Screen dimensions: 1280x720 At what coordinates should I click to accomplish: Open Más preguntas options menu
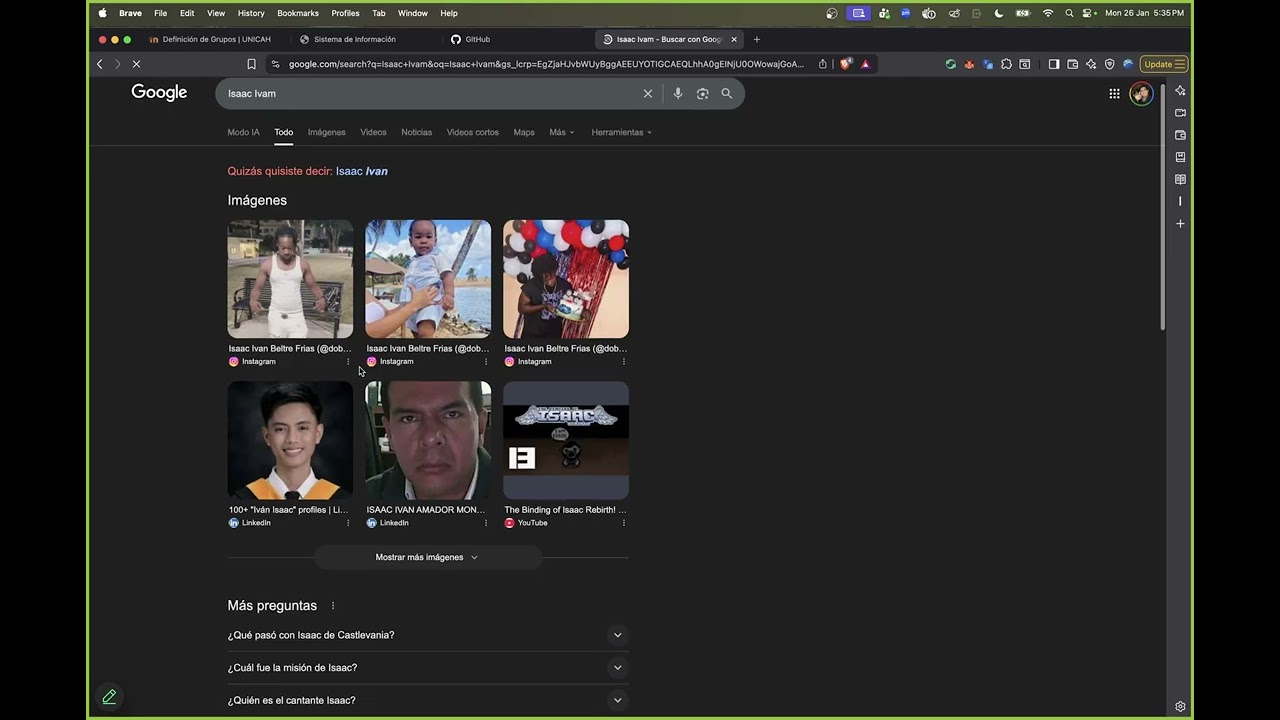click(333, 606)
